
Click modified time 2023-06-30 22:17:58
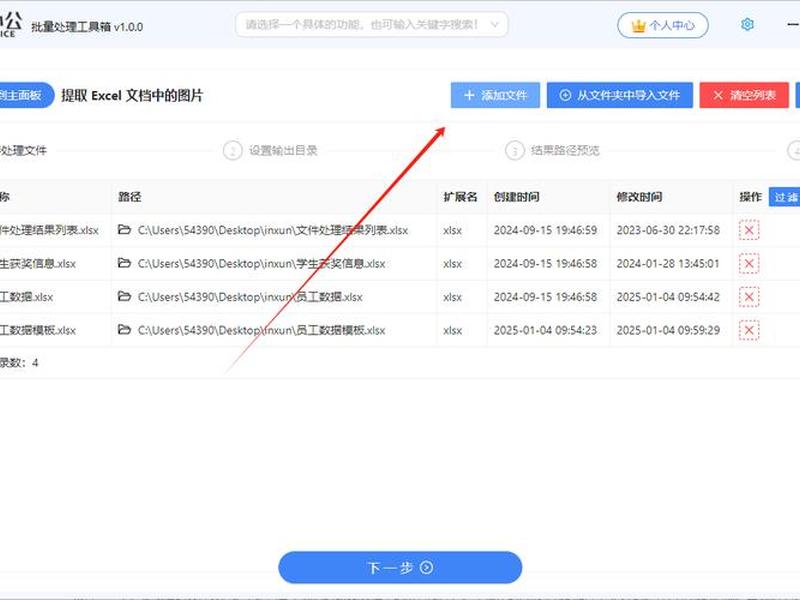point(668,230)
